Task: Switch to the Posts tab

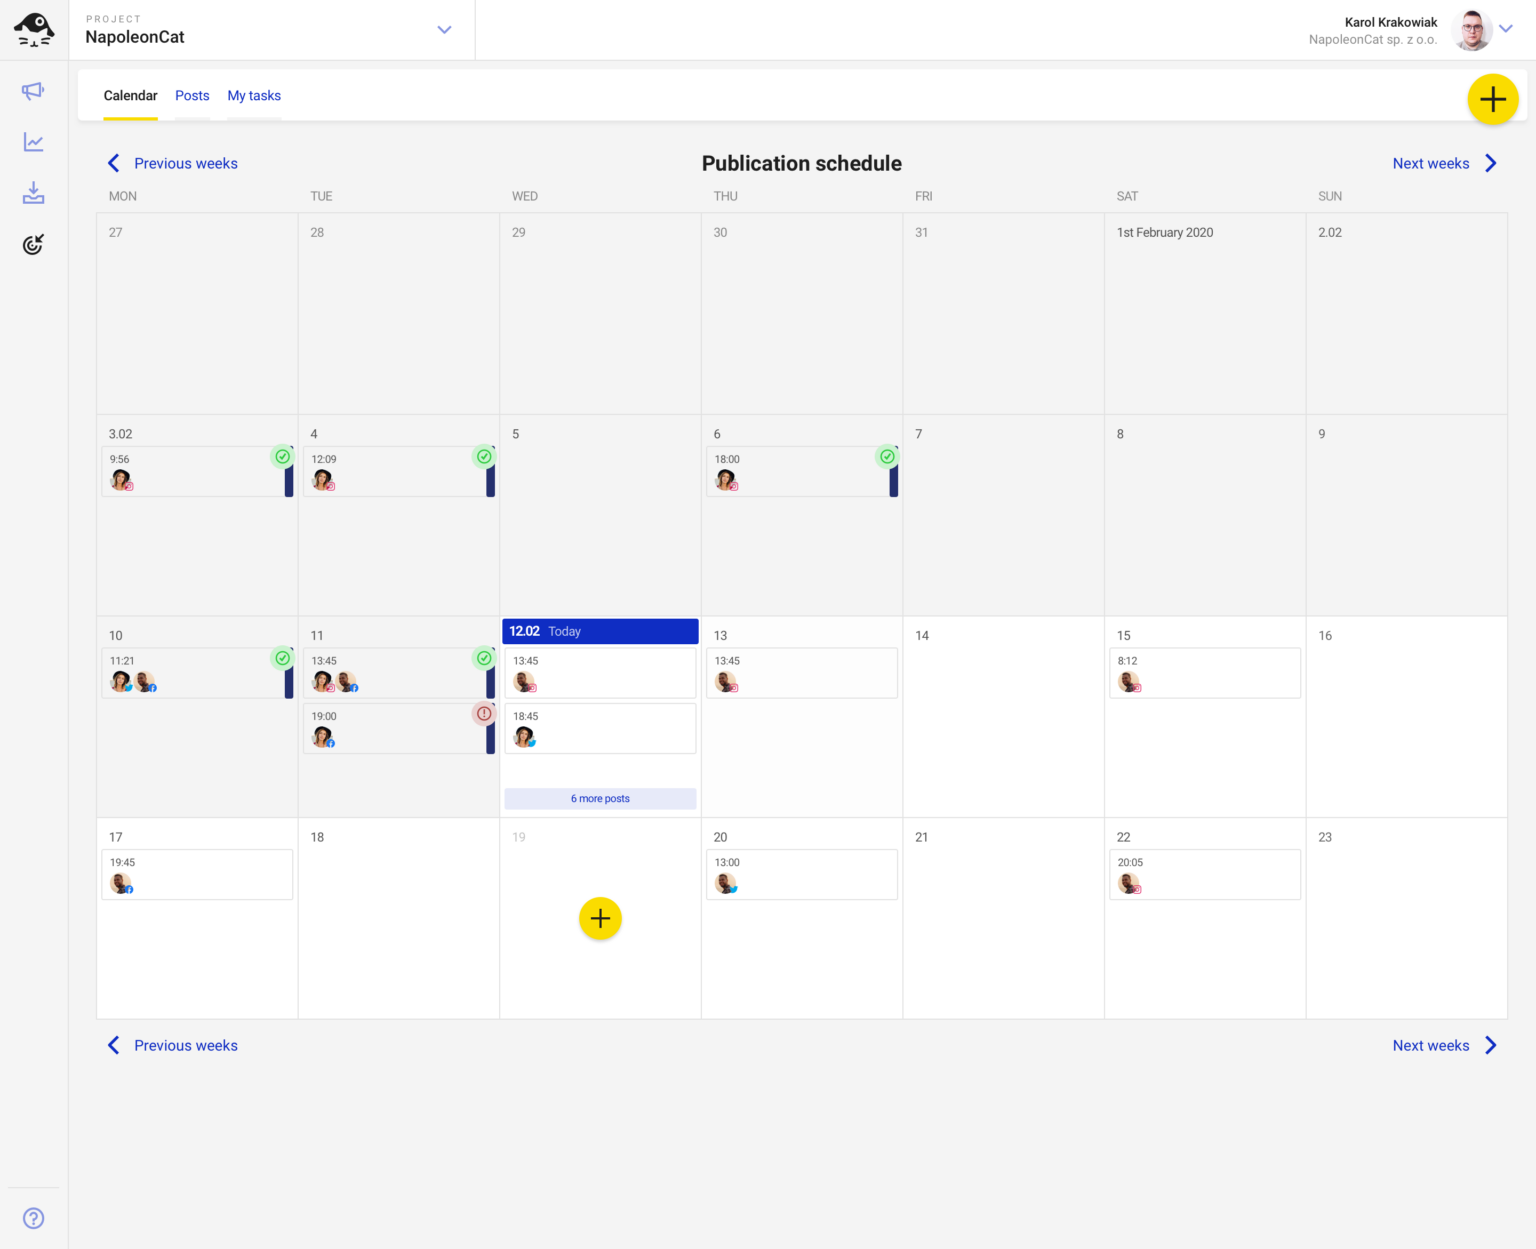Action: point(192,95)
